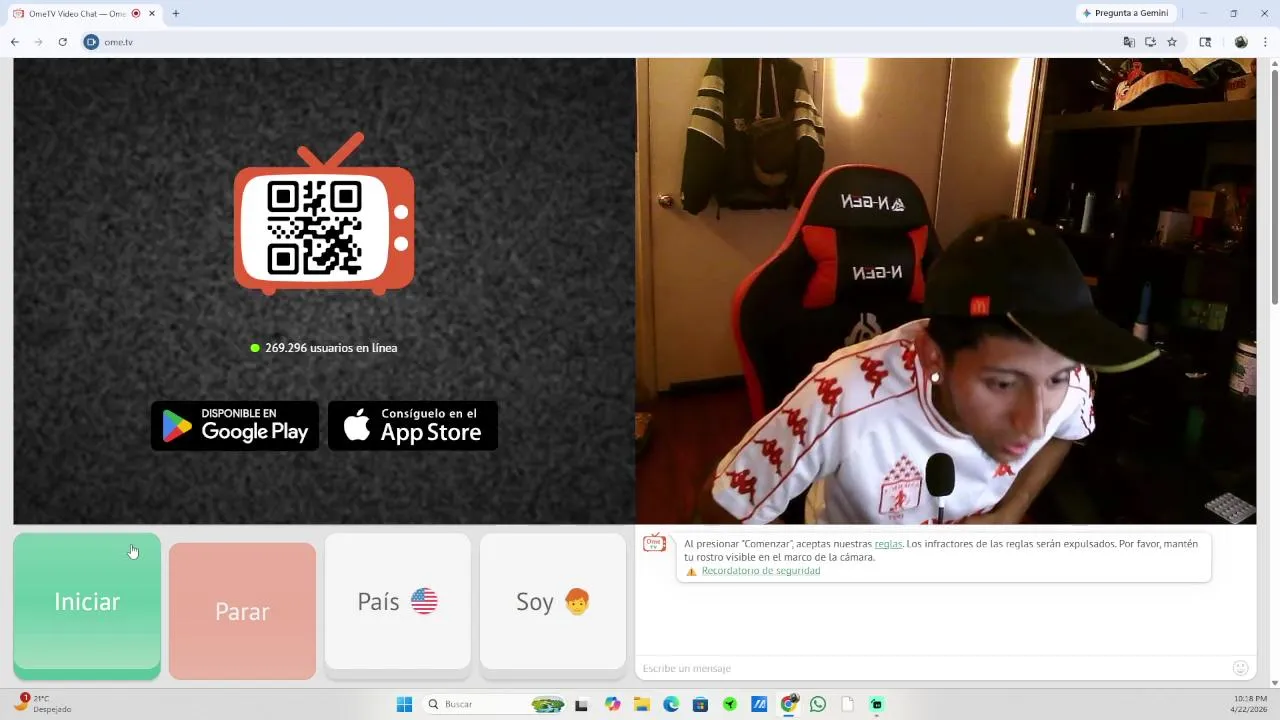
Task: Click the webcam video preview
Action: tap(946, 291)
